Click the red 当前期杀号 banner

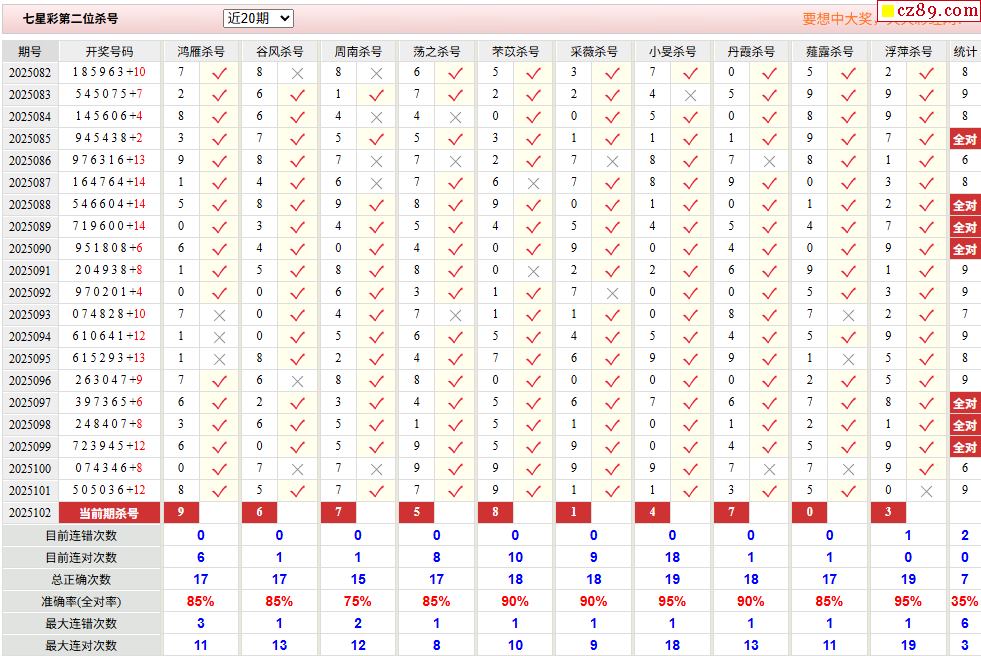[x=109, y=513]
